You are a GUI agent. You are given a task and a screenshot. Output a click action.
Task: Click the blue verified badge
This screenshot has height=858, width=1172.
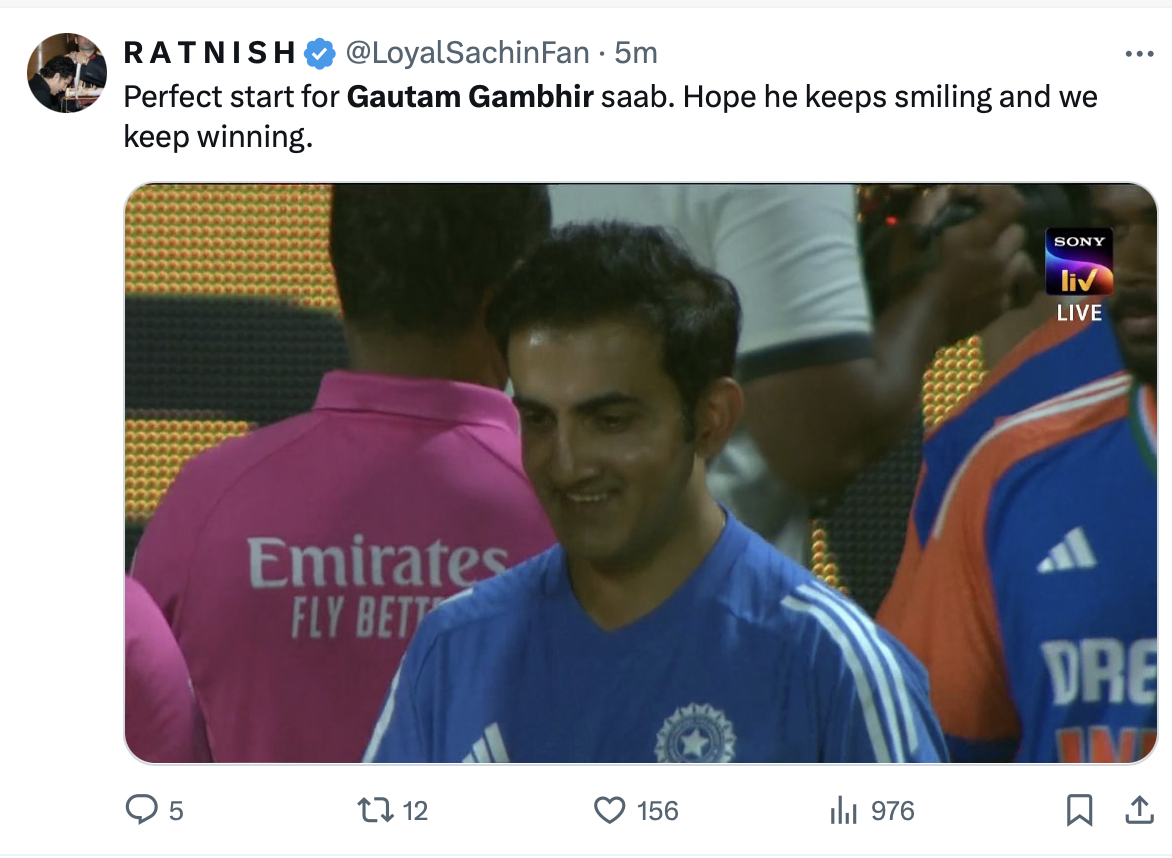pyautogui.click(x=319, y=53)
